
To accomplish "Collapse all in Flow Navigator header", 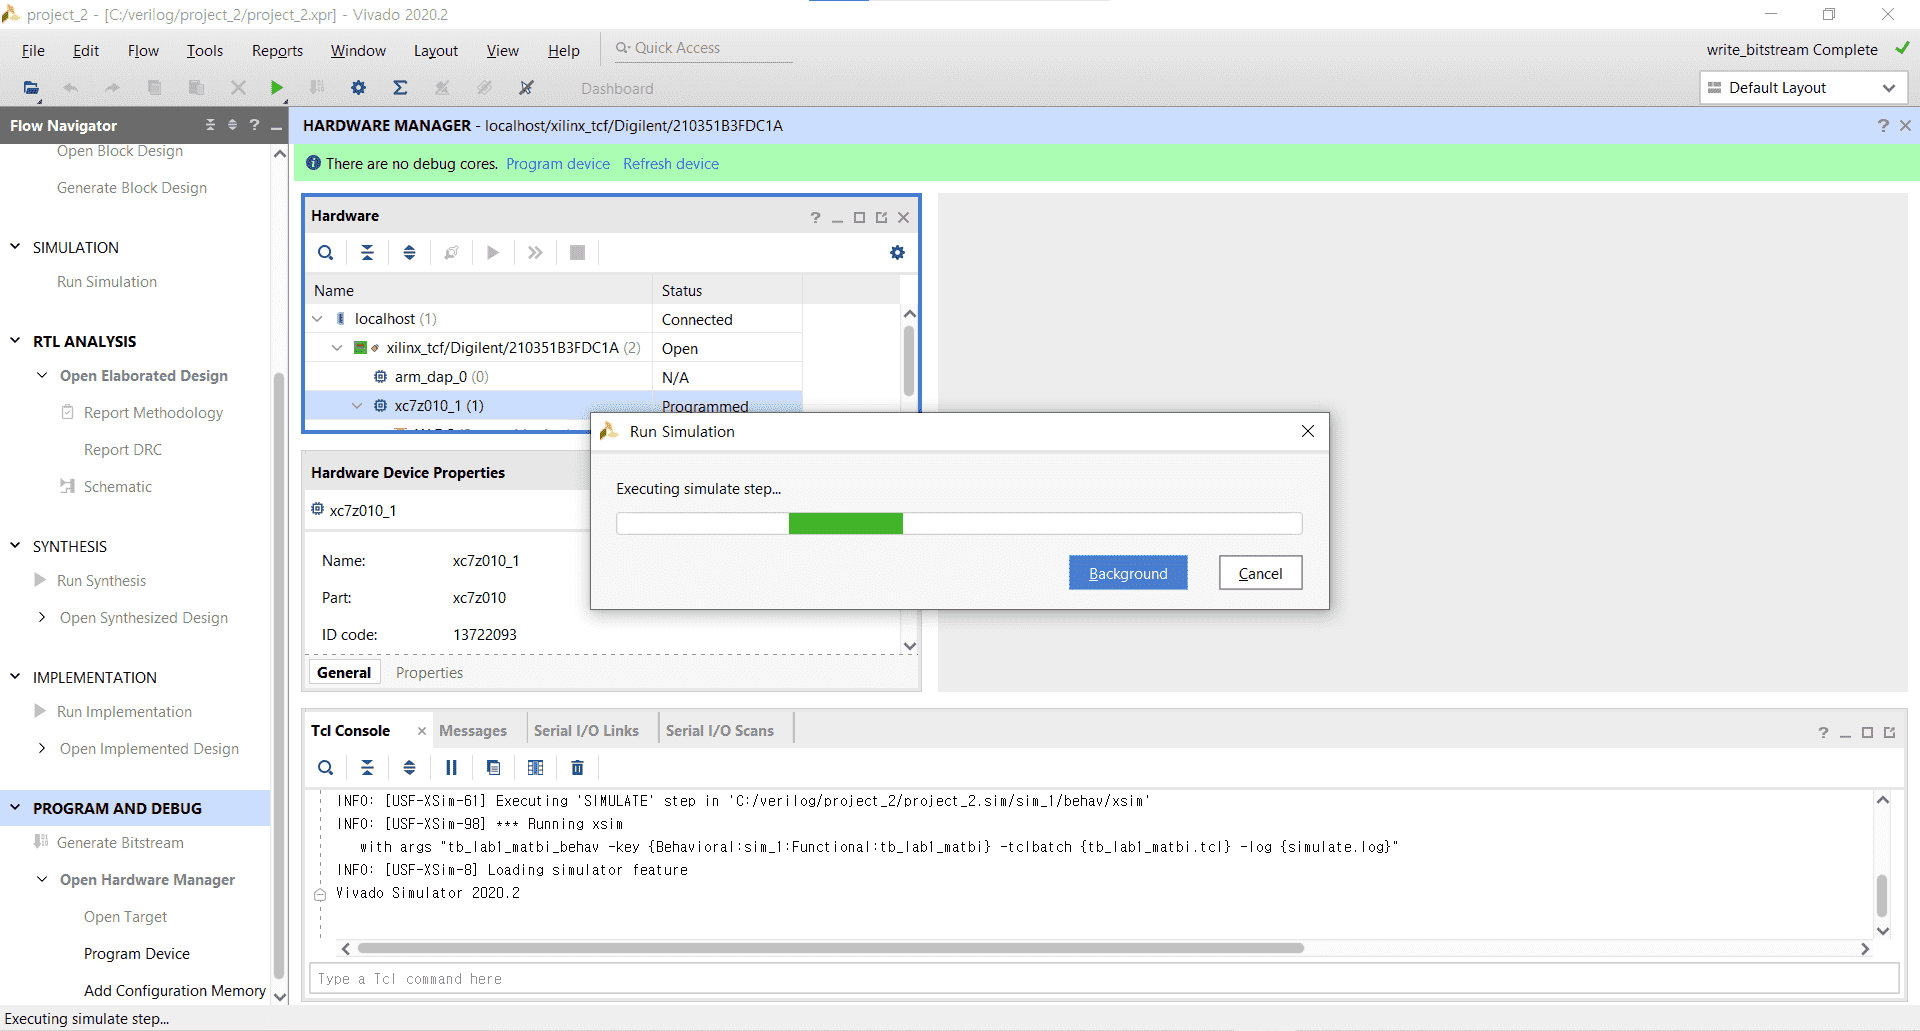I will [210, 125].
